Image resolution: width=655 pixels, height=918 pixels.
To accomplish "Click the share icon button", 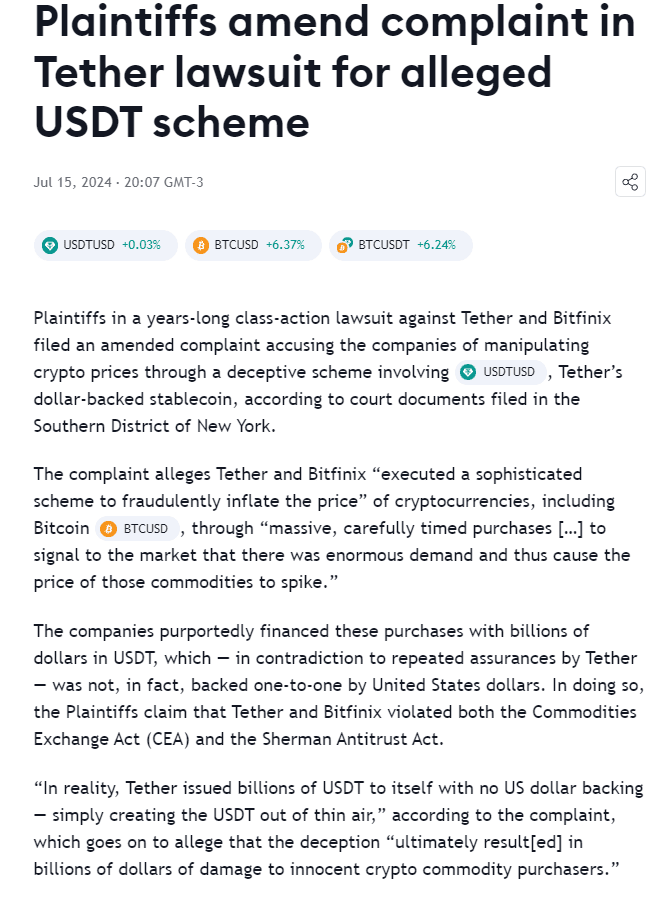I will [x=630, y=182].
